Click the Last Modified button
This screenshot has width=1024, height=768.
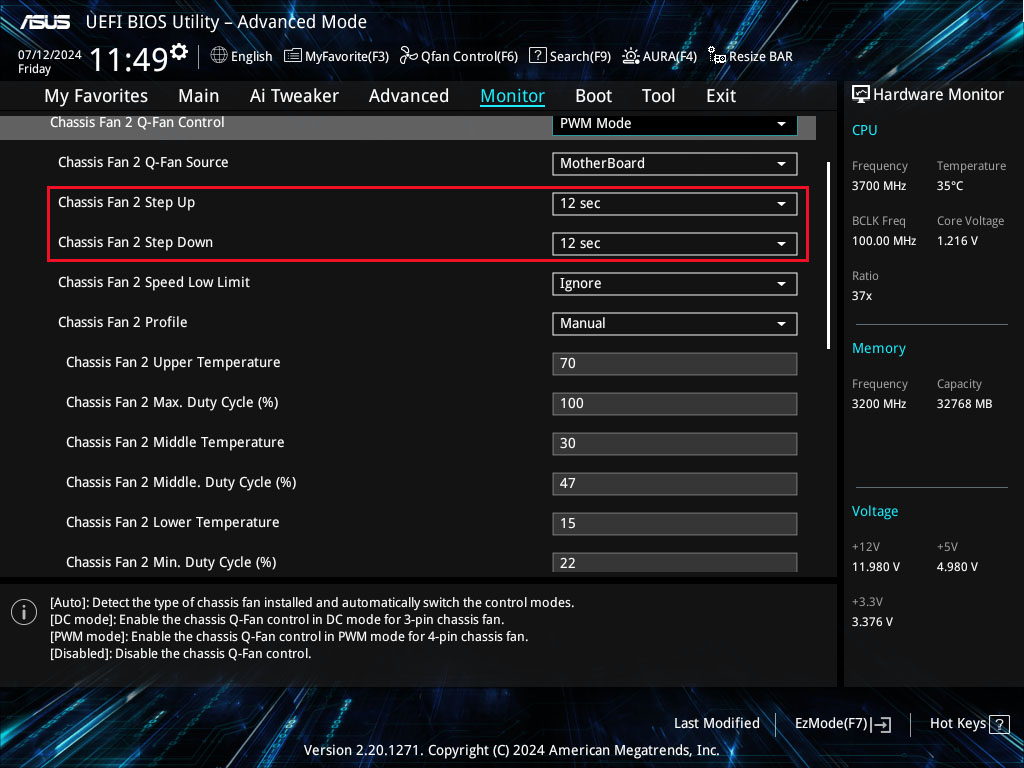point(716,723)
